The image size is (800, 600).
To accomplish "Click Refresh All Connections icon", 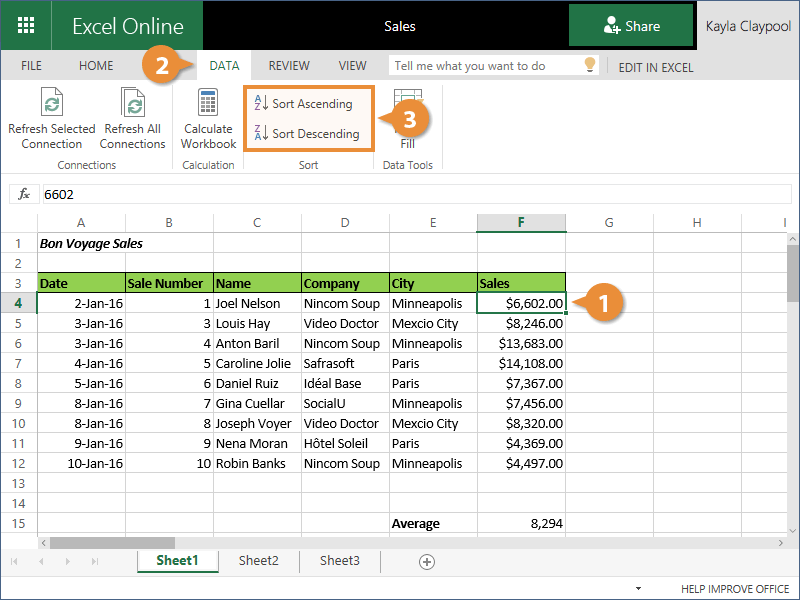I will pyautogui.click(x=132, y=103).
